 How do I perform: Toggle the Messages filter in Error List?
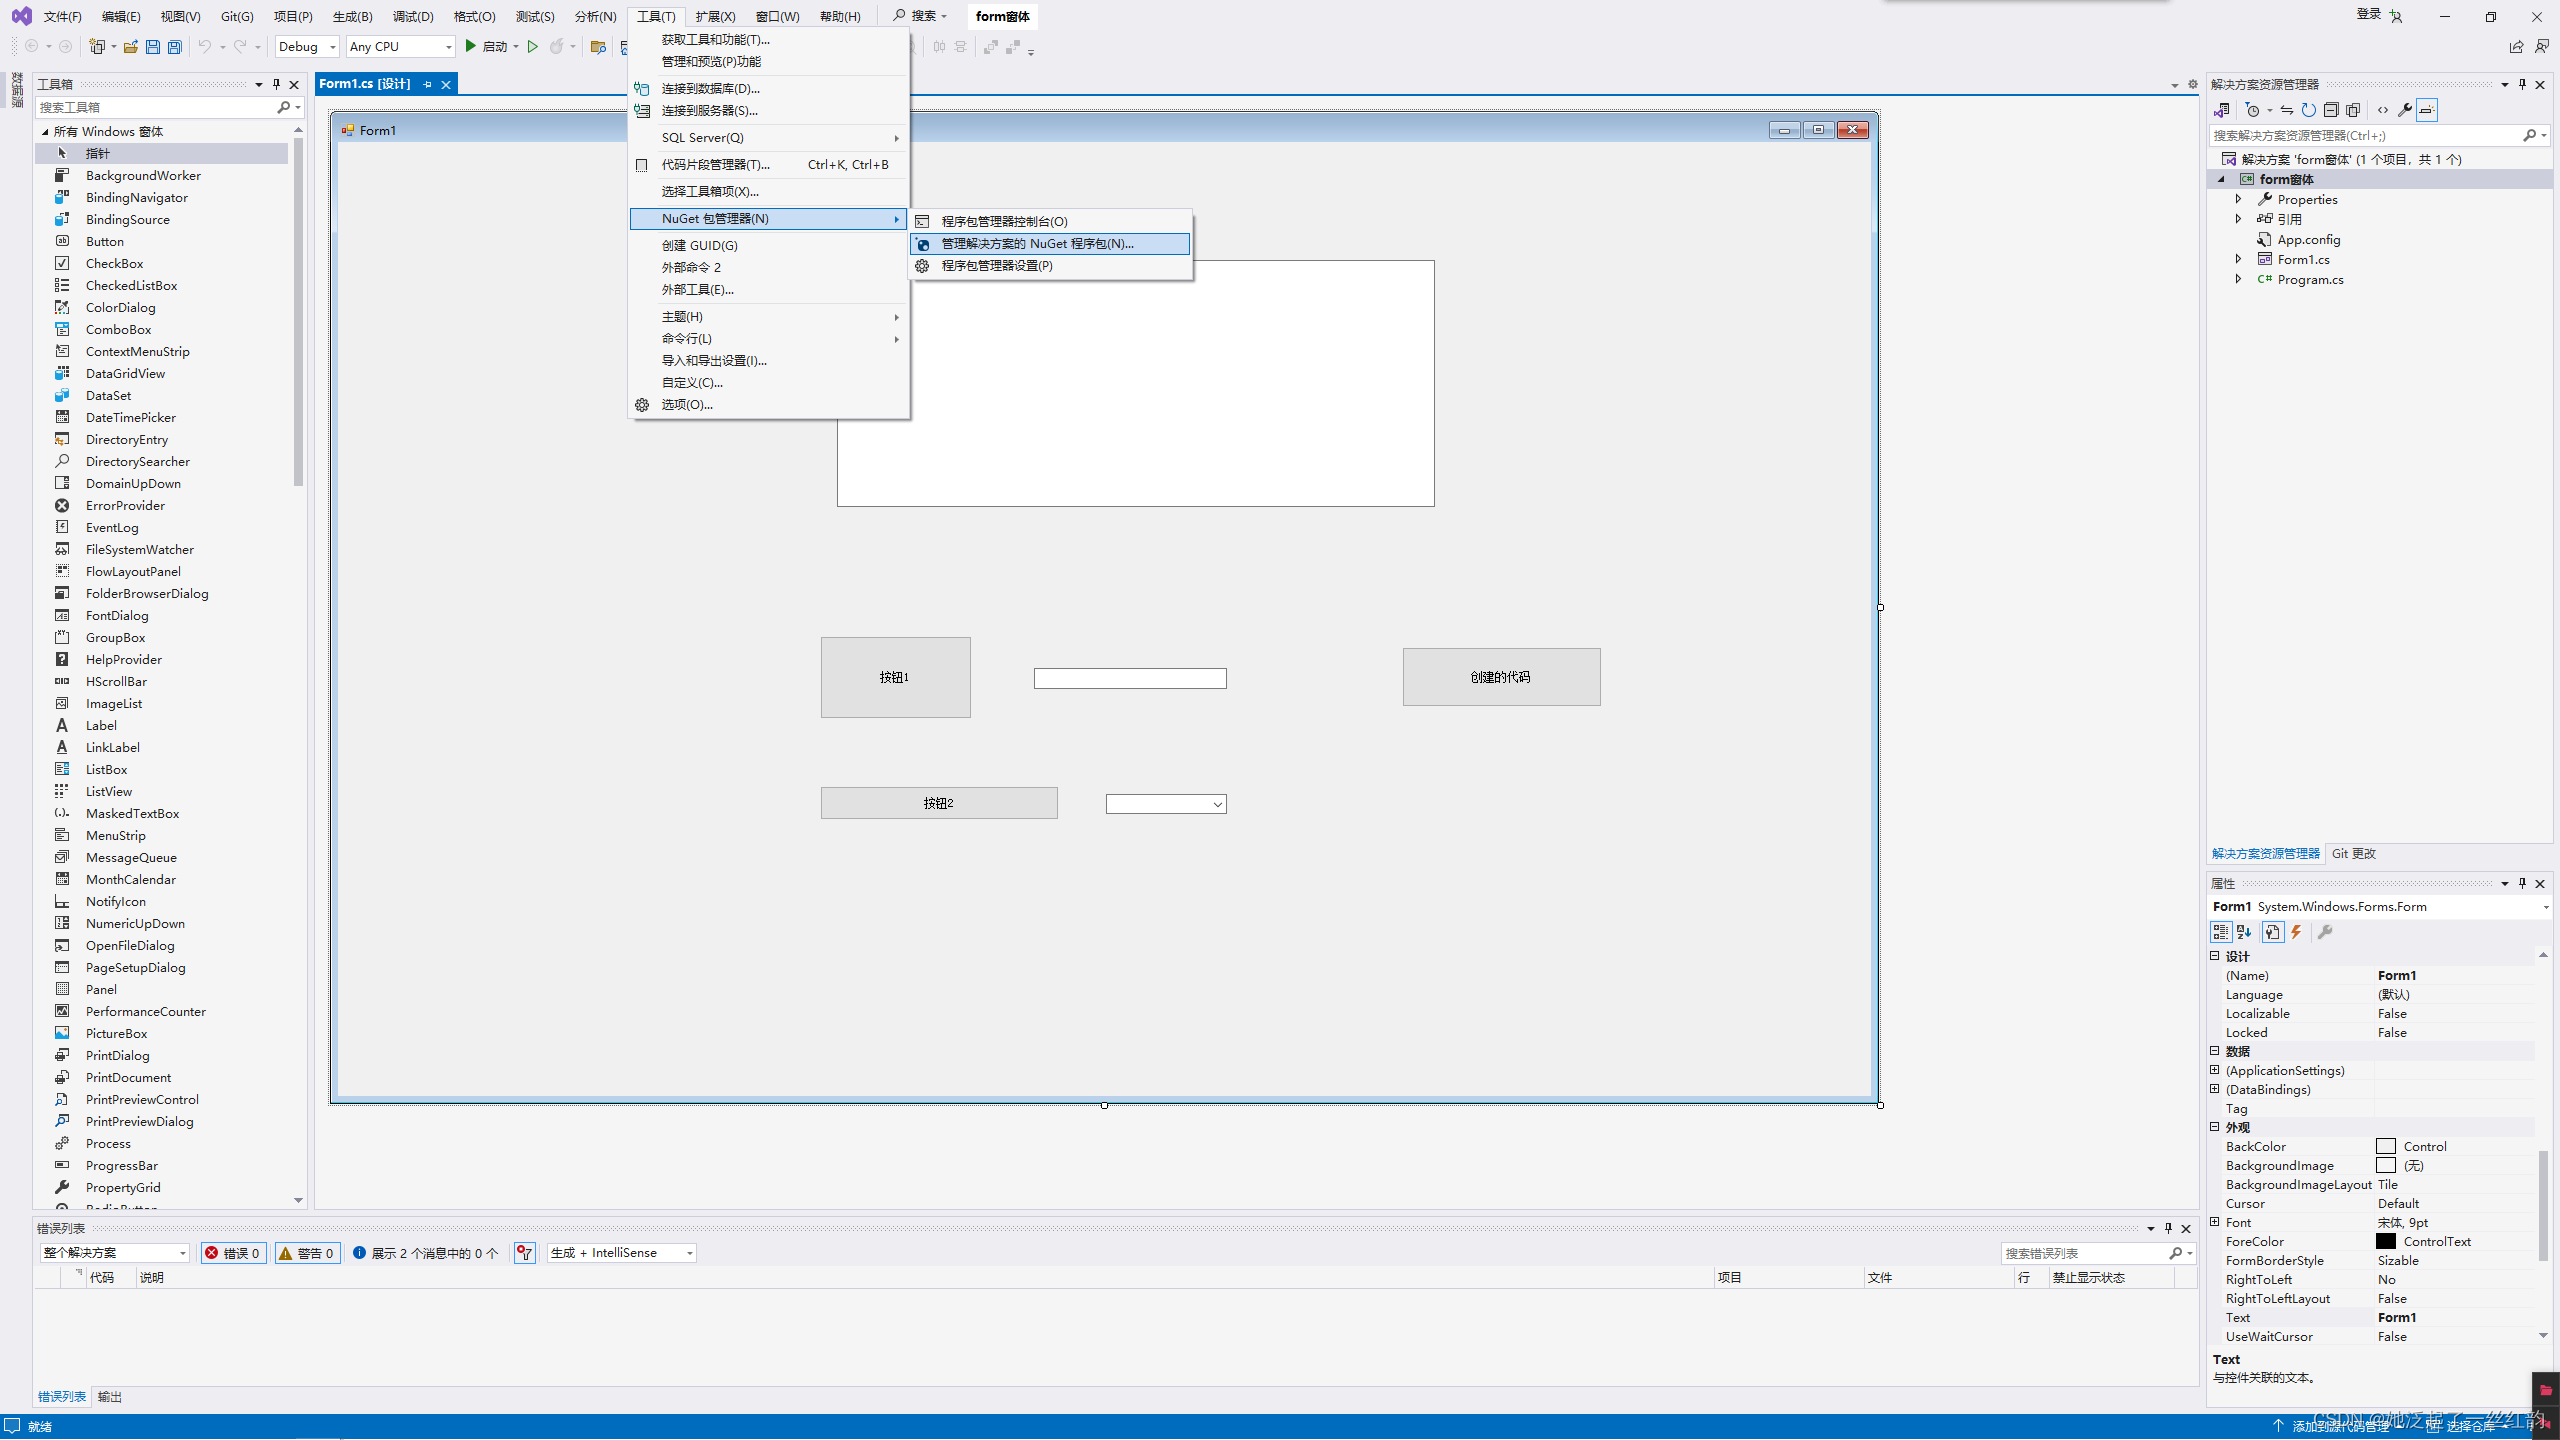click(x=426, y=1253)
